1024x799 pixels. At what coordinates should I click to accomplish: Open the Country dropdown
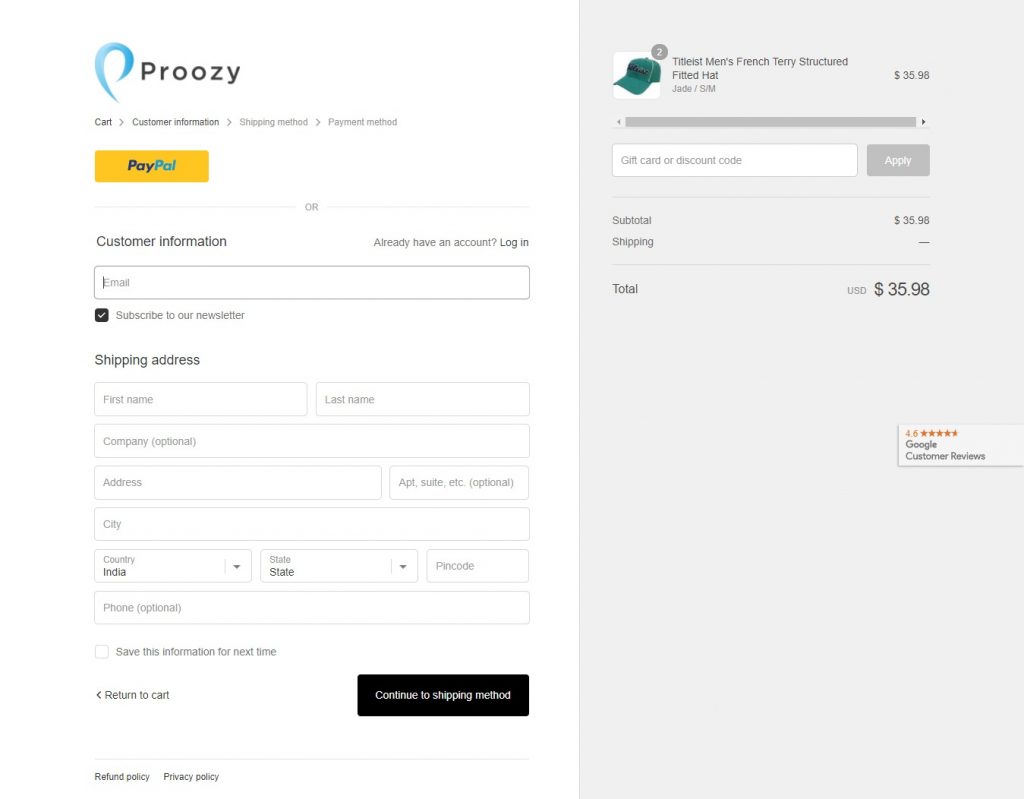click(x=173, y=566)
